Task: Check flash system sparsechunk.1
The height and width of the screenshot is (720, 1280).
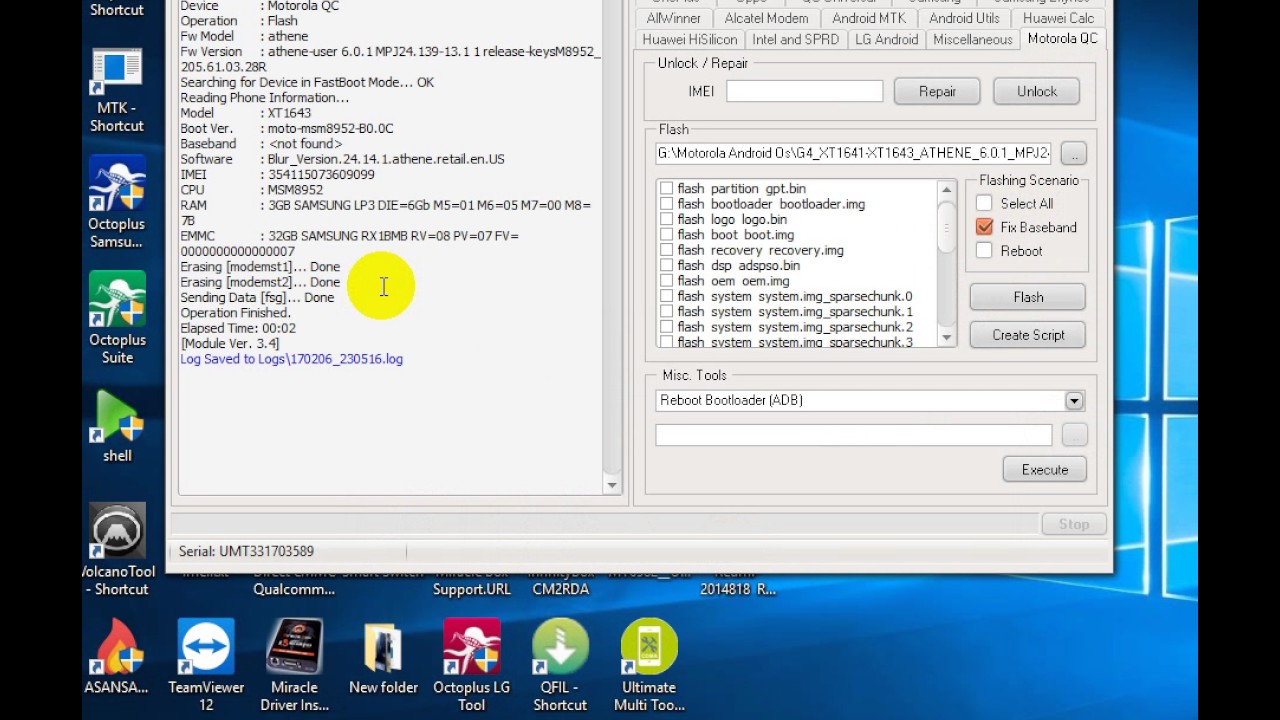Action: point(666,312)
